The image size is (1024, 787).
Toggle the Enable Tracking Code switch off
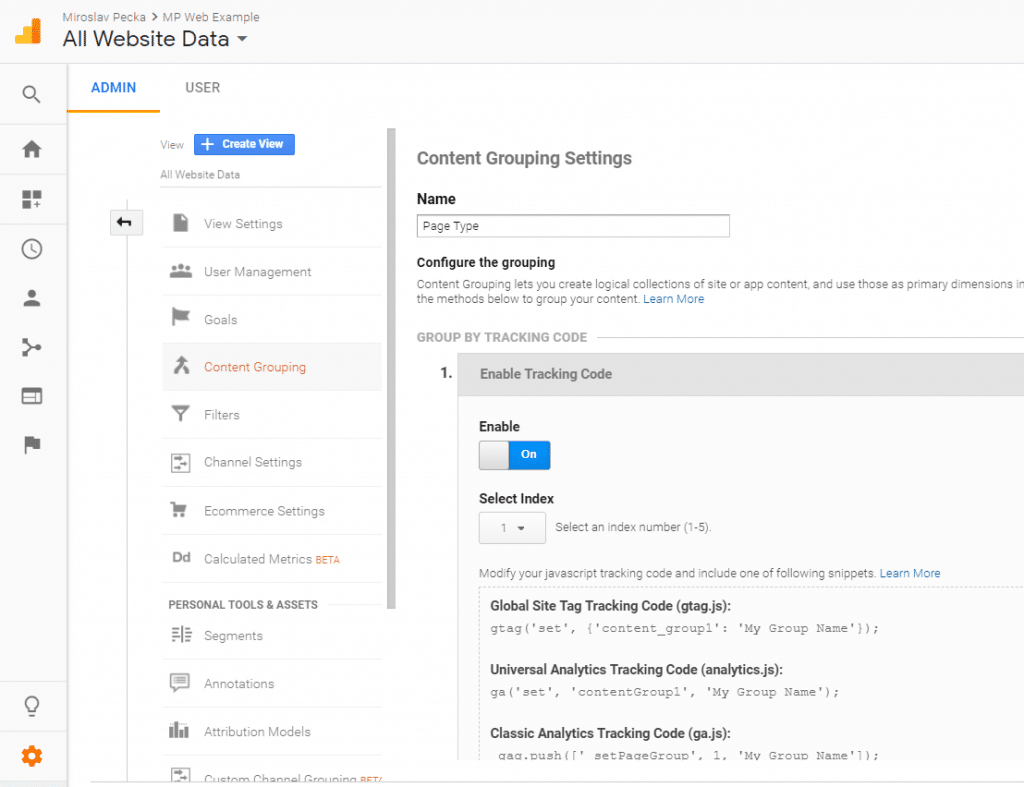(514, 455)
